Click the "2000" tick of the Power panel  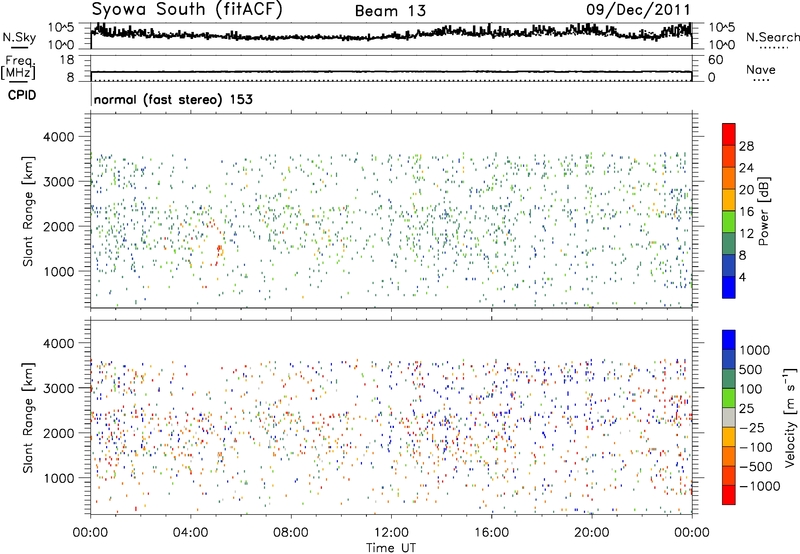click(58, 226)
